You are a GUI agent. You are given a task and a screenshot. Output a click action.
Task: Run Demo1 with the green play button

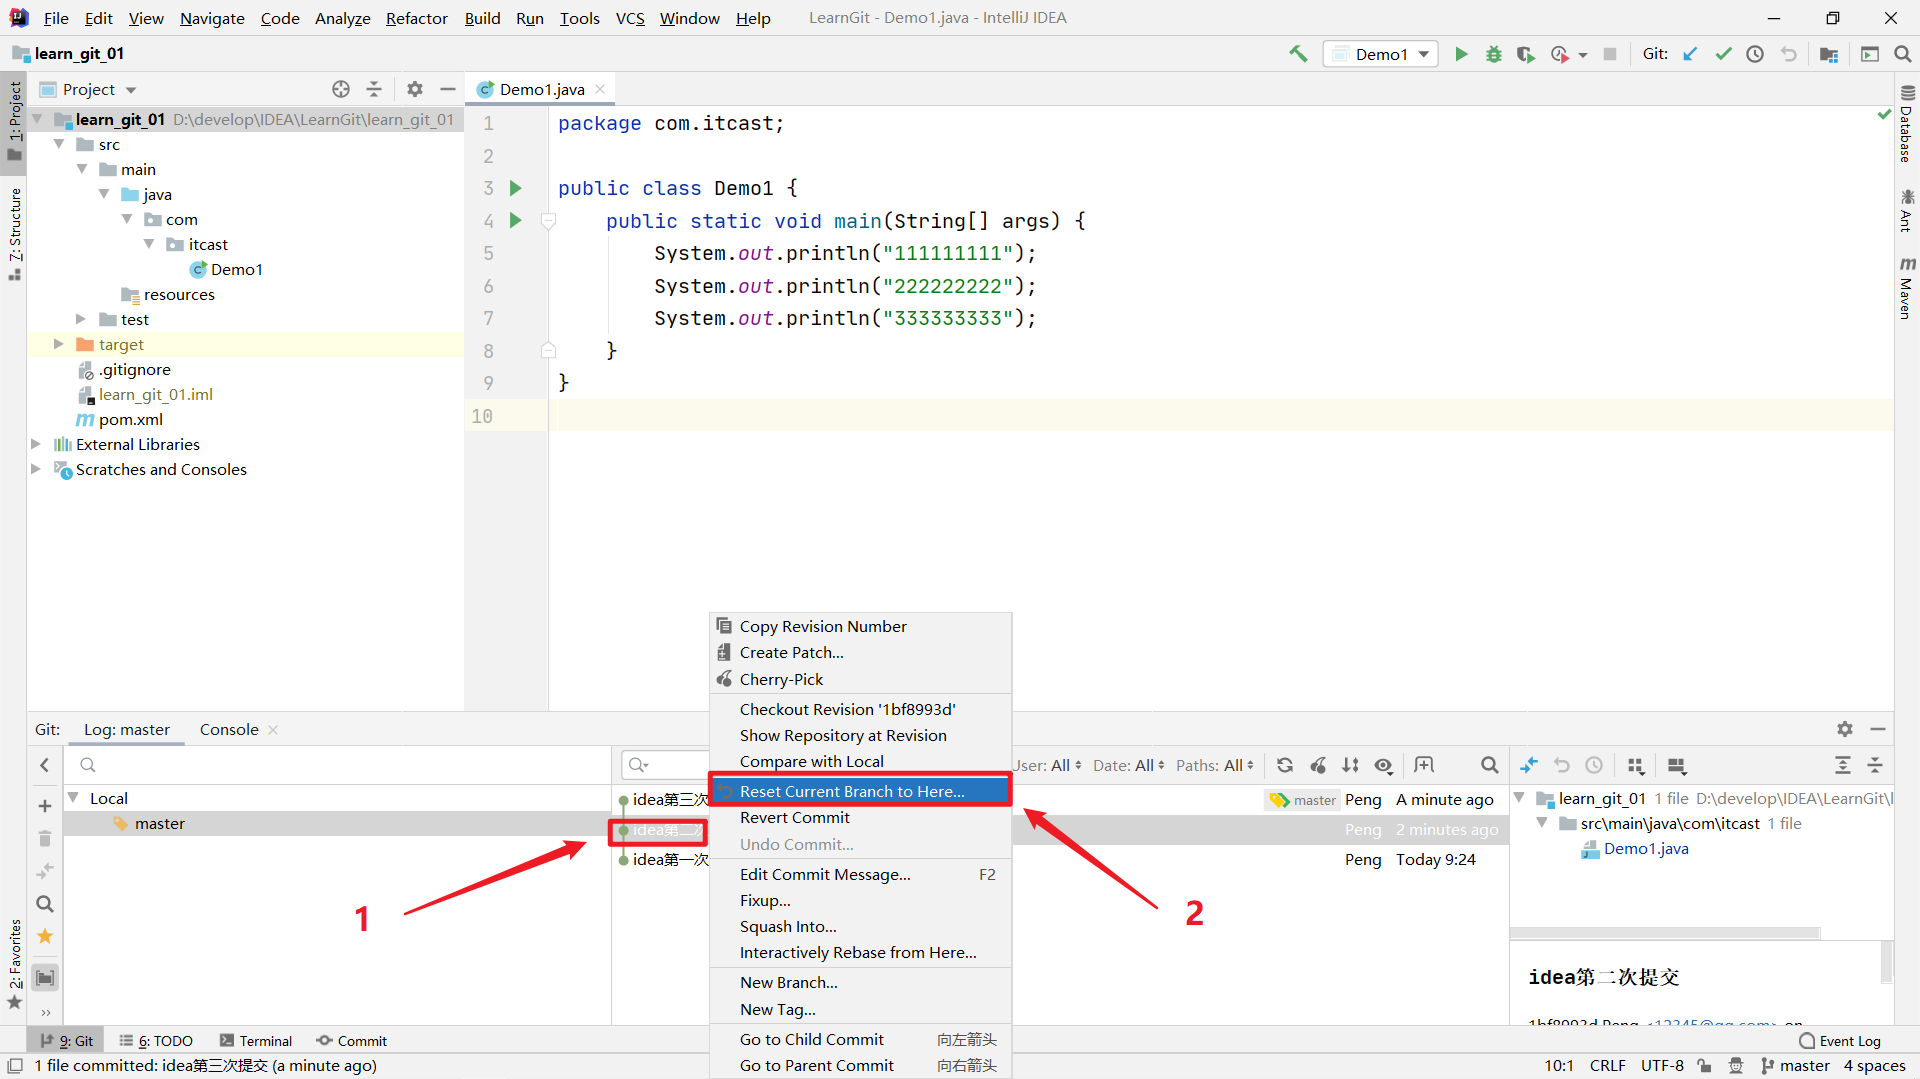tap(1461, 54)
